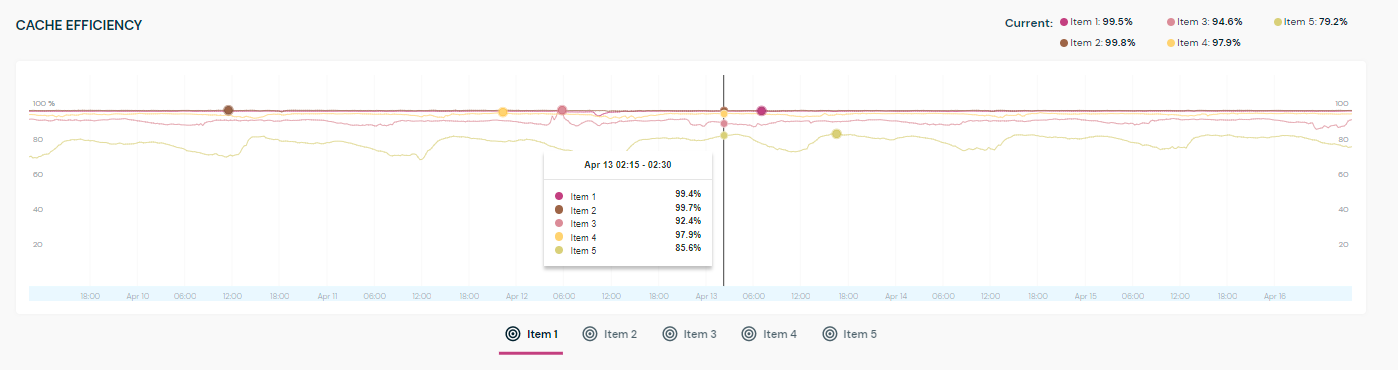Click the 'Item 3: 94.6%' legend entry
Viewport: 1398px width, 370px height.
[1204, 22]
